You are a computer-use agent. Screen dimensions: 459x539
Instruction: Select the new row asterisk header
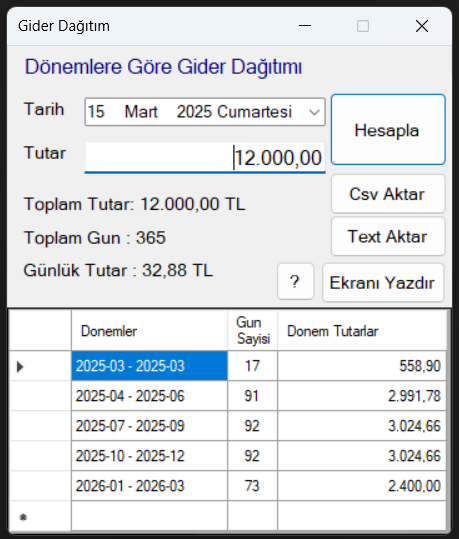(x=40, y=516)
